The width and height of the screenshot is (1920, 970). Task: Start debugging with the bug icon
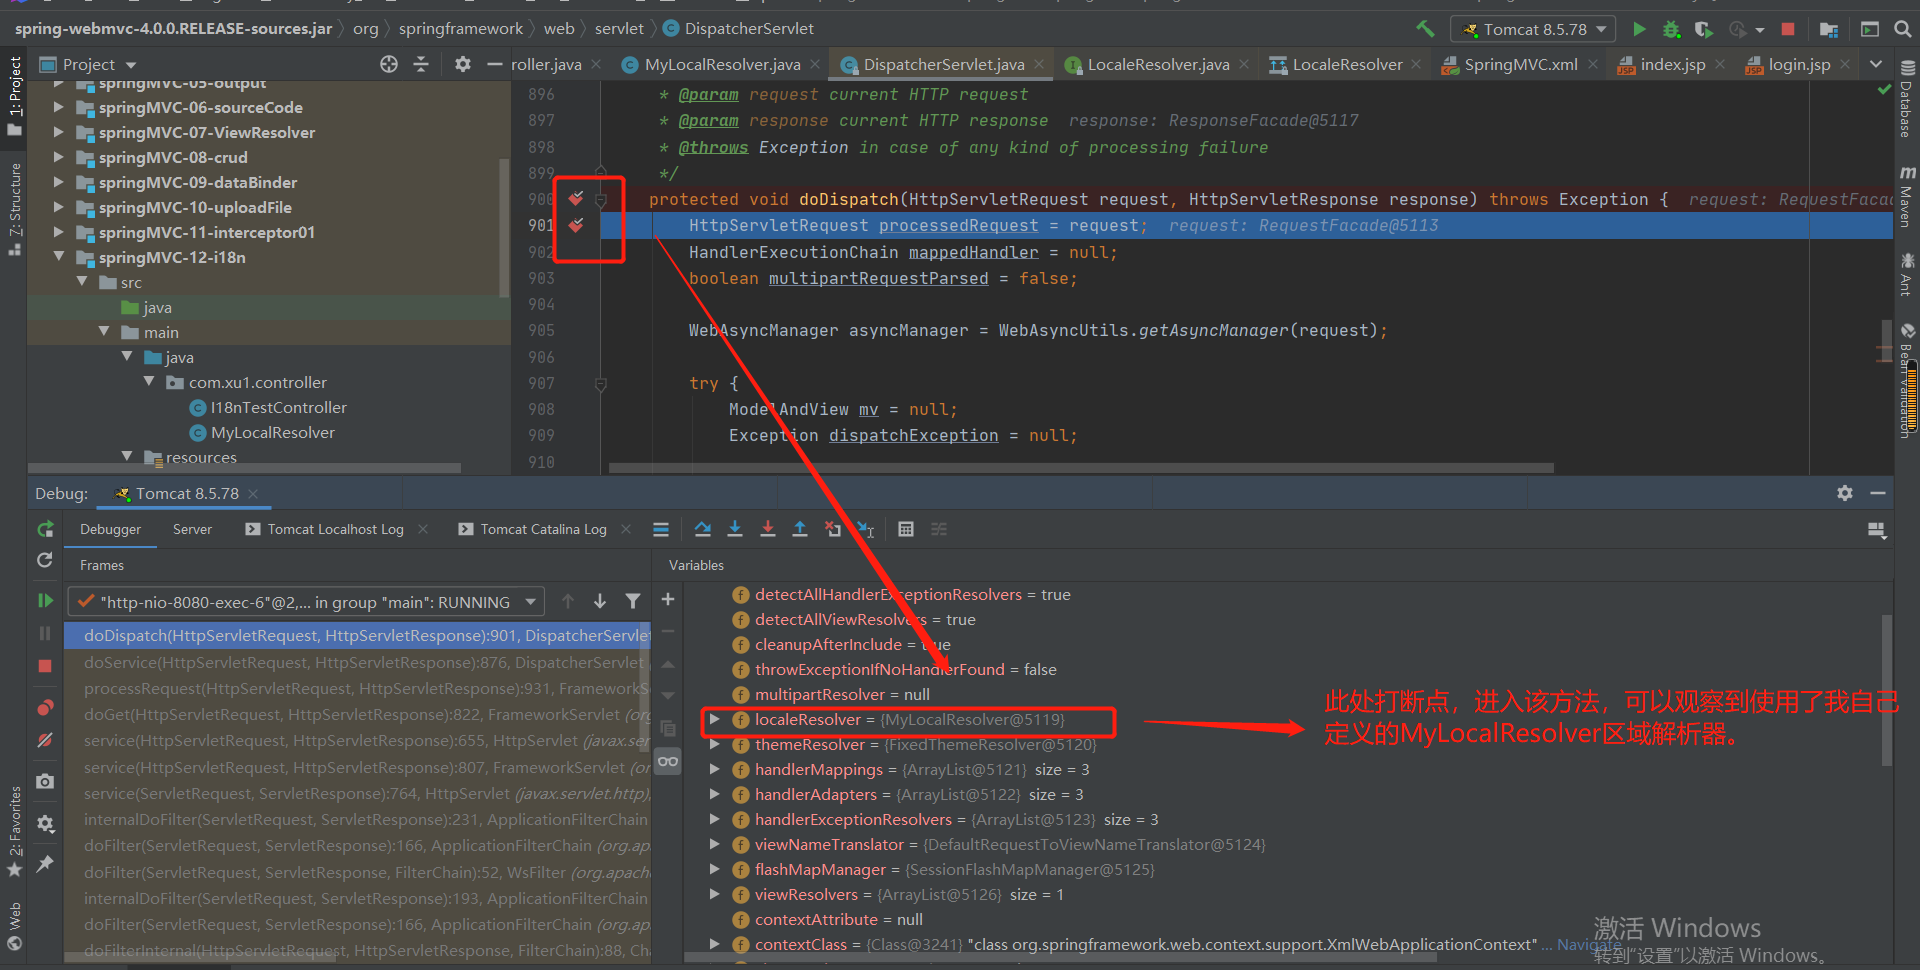click(1671, 29)
